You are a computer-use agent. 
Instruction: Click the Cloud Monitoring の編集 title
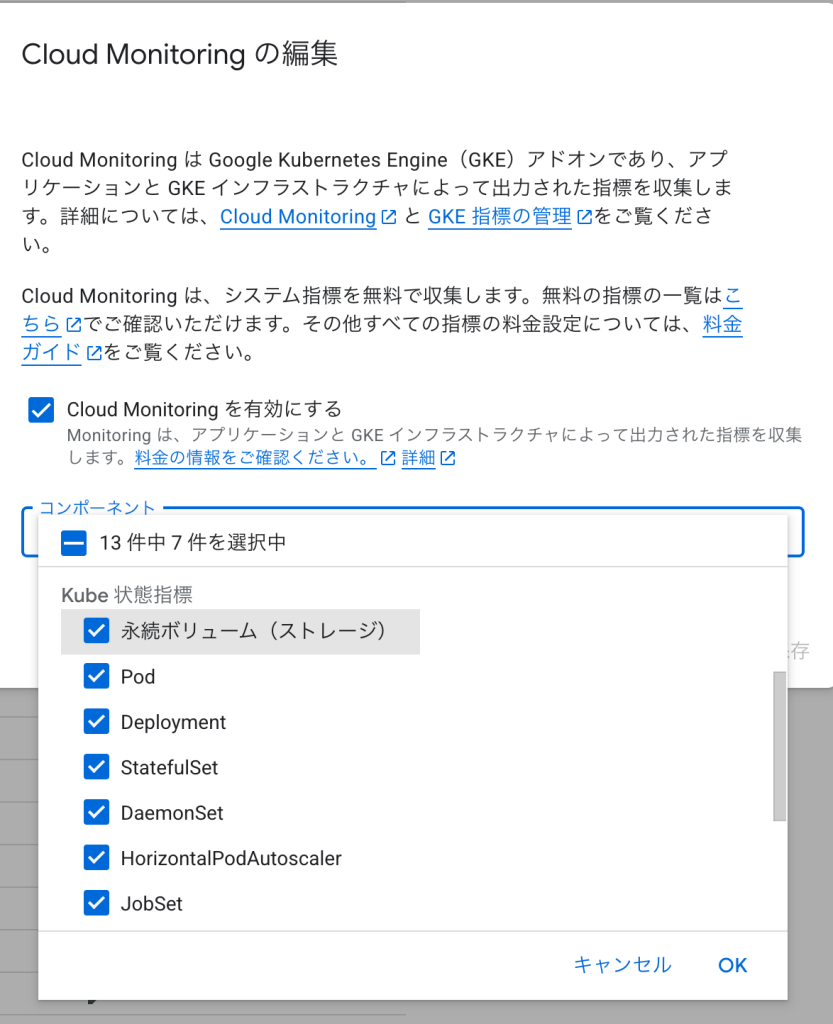click(180, 54)
